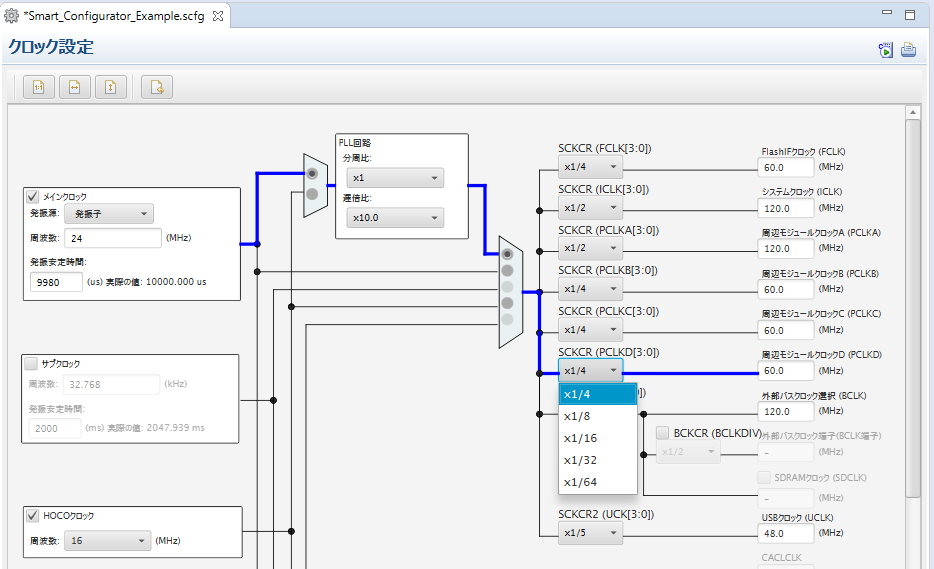
Task: Open the PLL 逓倍比 x10.0 dropdown
Action: click(x=394, y=218)
